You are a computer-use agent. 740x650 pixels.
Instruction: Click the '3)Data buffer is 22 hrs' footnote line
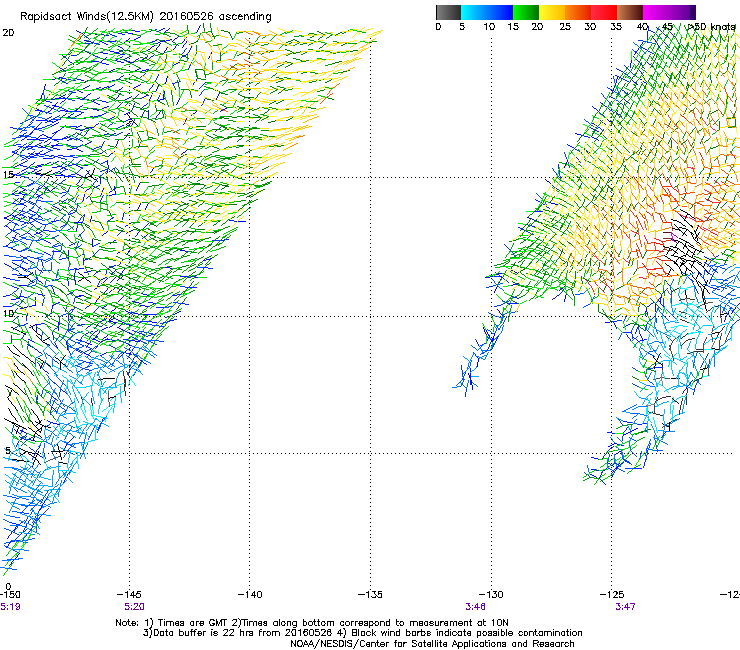click(362, 633)
